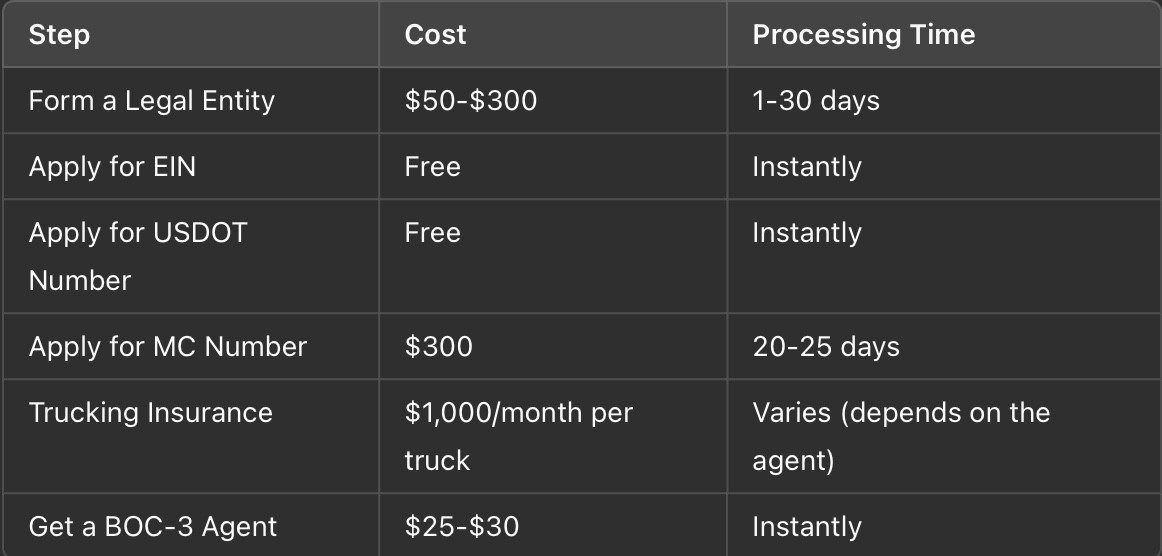Select the "Get a BOC-3 Agent" cell
The image size is (1162, 556).
click(x=153, y=527)
